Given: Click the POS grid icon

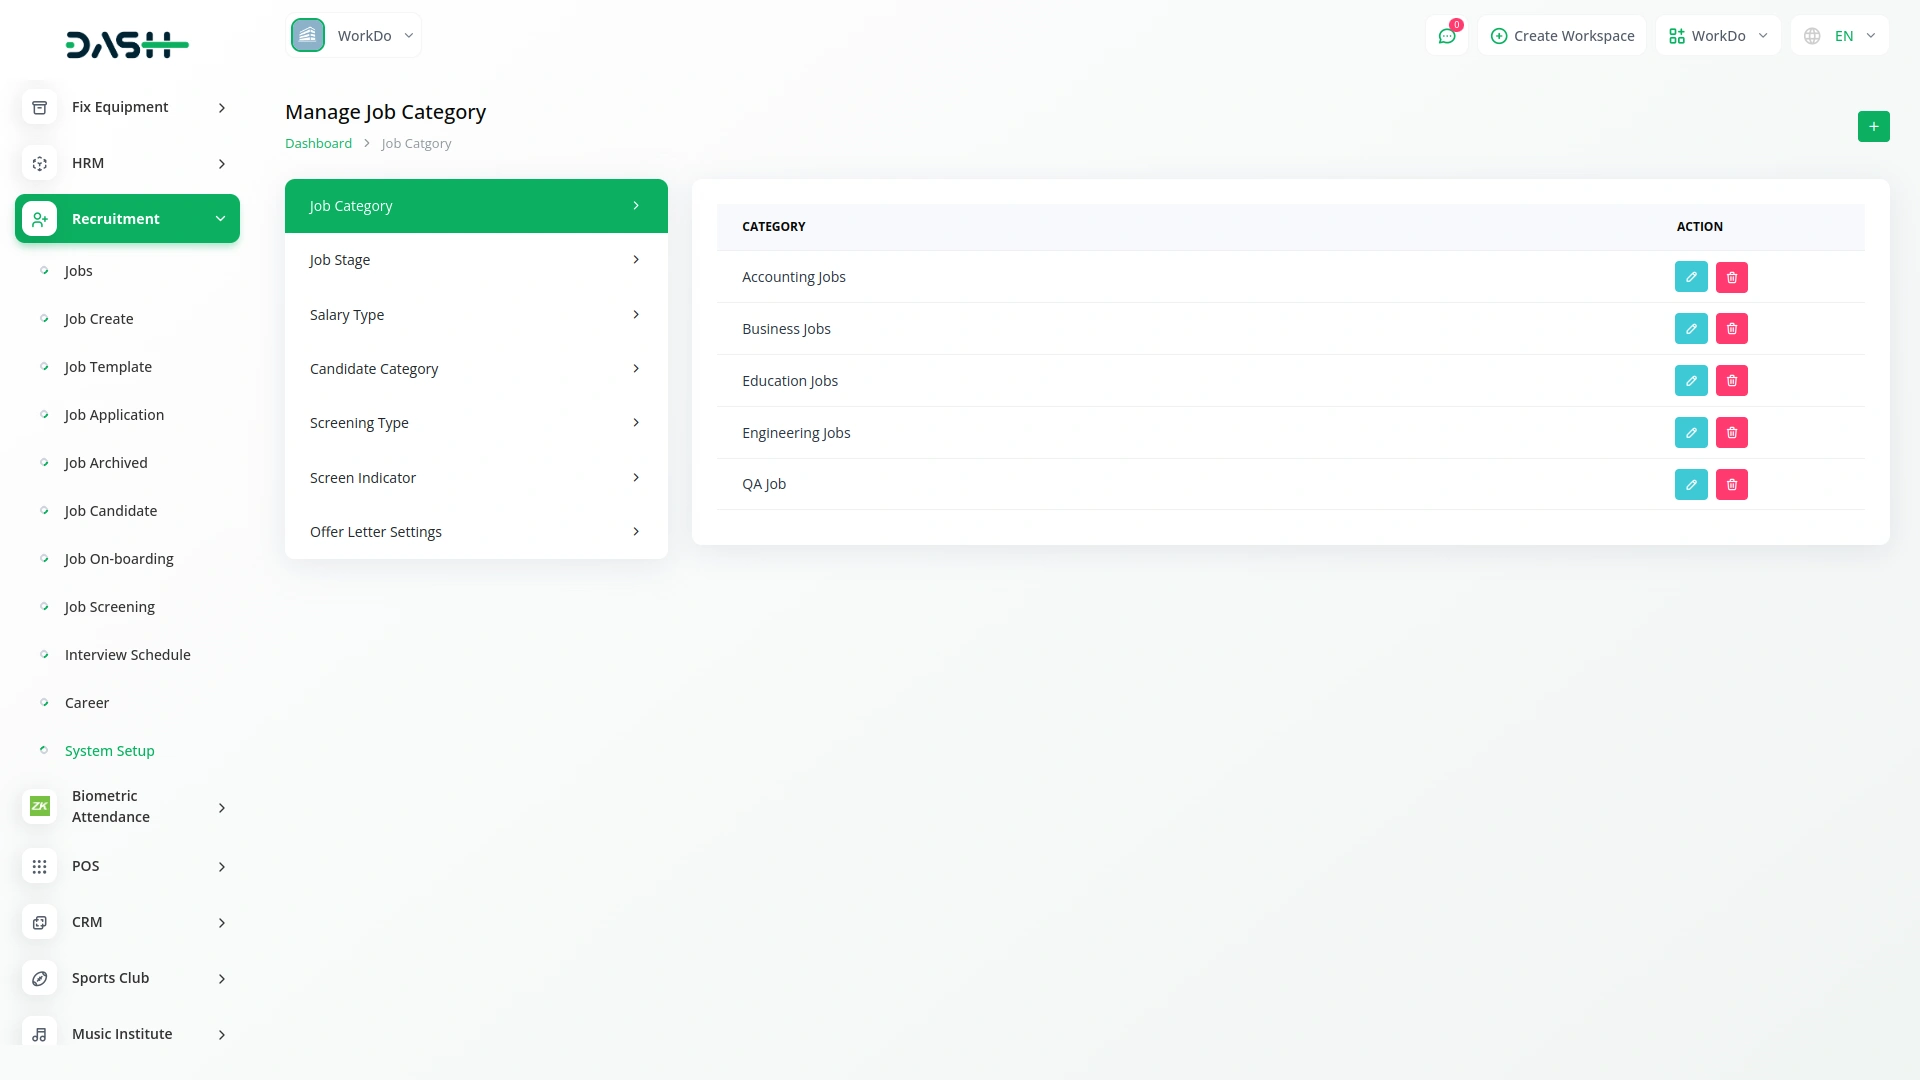Looking at the screenshot, I should click(x=39, y=866).
